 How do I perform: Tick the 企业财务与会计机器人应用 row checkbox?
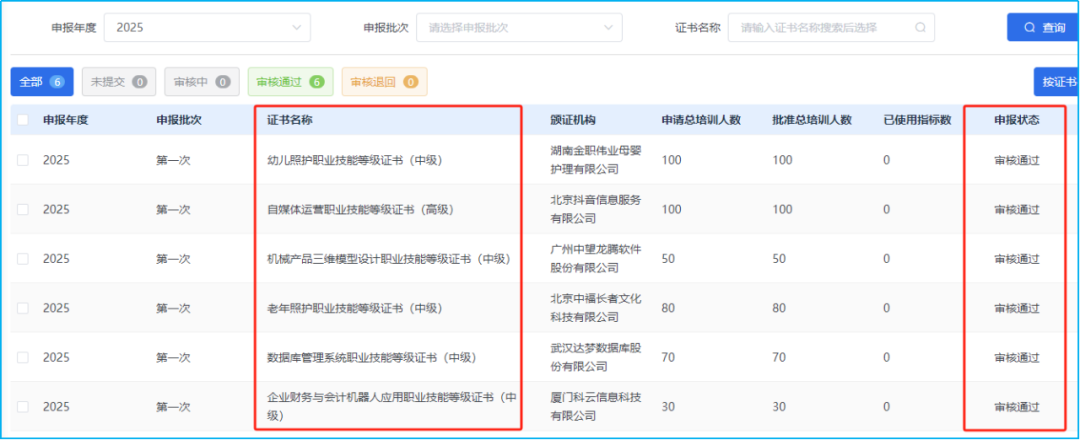tap(23, 407)
